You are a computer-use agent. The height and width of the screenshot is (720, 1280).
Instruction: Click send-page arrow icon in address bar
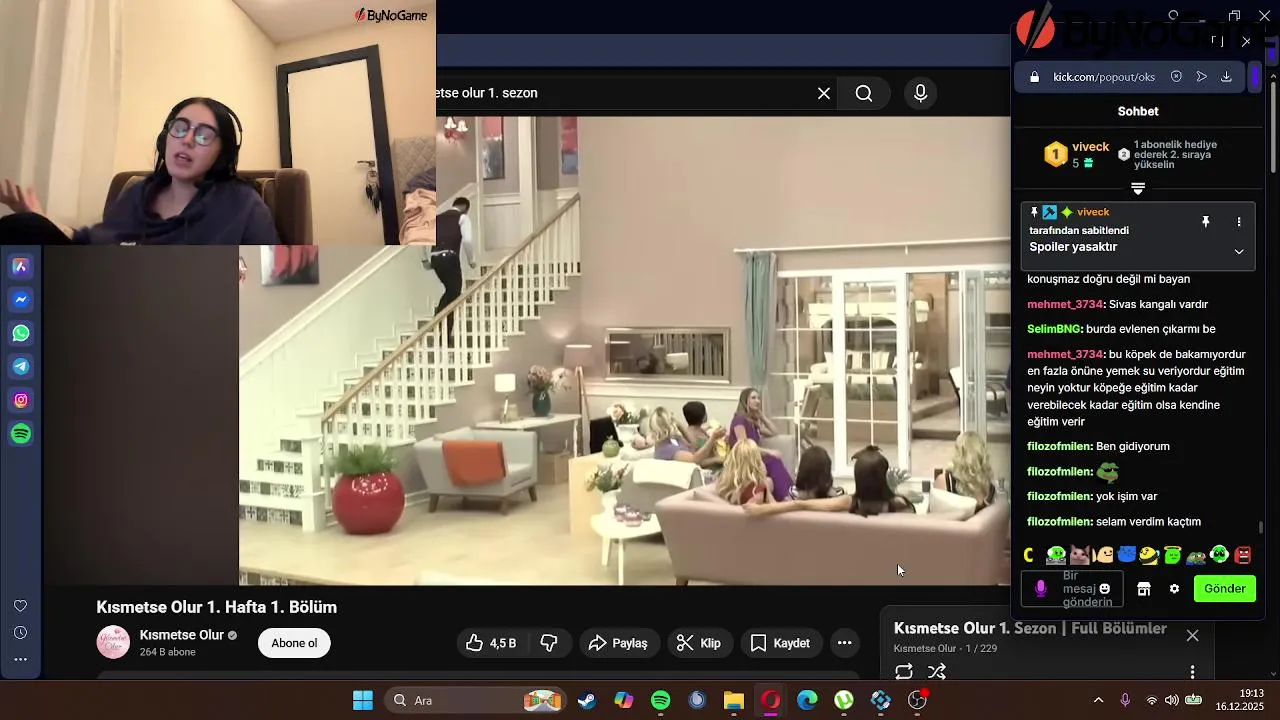[1201, 77]
